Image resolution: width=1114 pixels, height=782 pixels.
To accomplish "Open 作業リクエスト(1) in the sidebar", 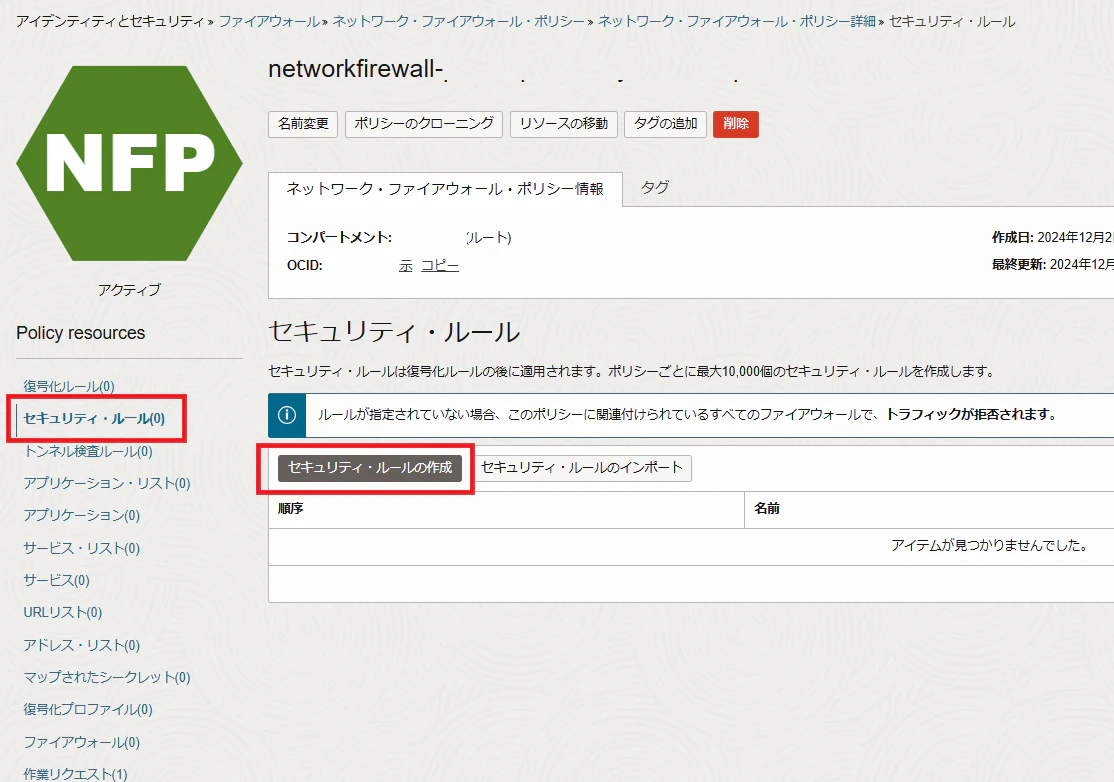I will pos(75,773).
